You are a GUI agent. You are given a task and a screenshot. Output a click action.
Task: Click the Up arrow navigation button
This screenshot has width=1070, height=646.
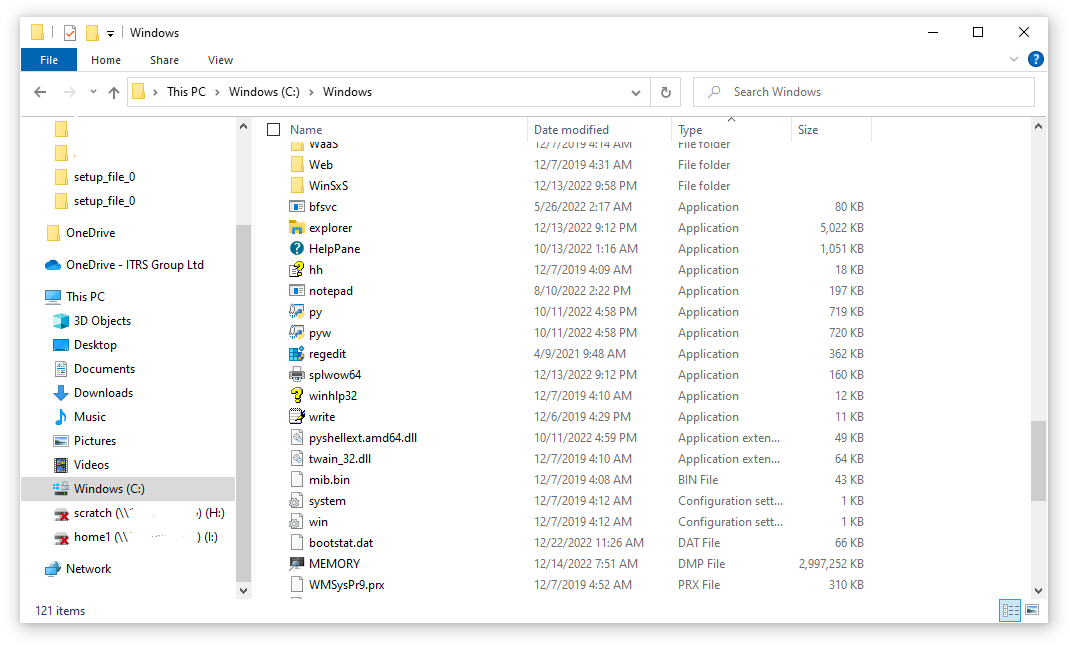114,92
